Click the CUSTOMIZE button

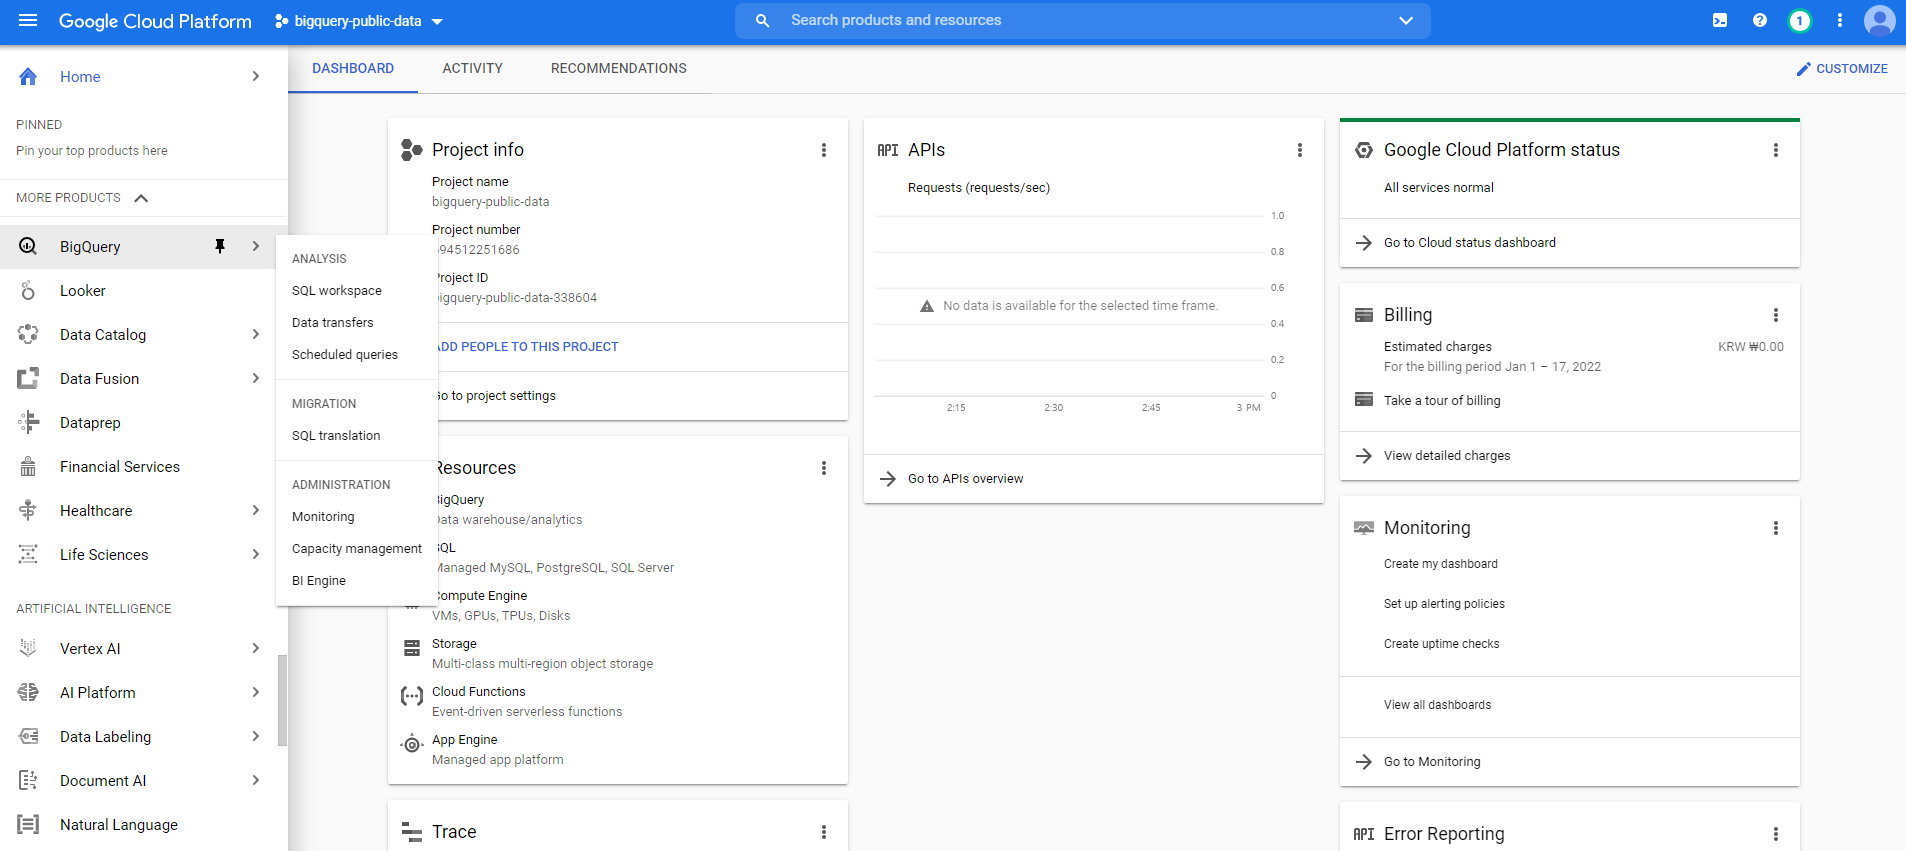point(1842,69)
